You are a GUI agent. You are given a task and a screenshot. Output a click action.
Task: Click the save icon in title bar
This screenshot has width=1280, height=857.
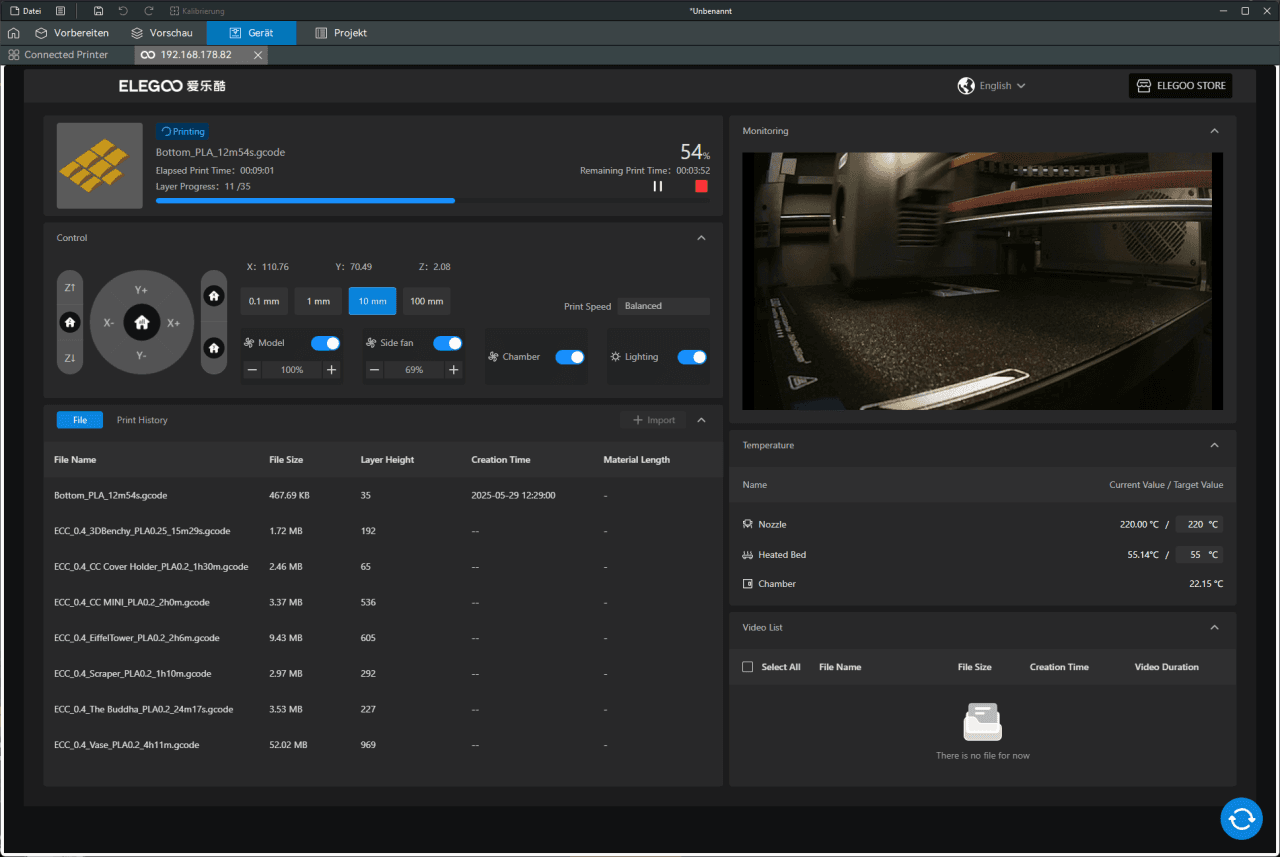[98, 11]
